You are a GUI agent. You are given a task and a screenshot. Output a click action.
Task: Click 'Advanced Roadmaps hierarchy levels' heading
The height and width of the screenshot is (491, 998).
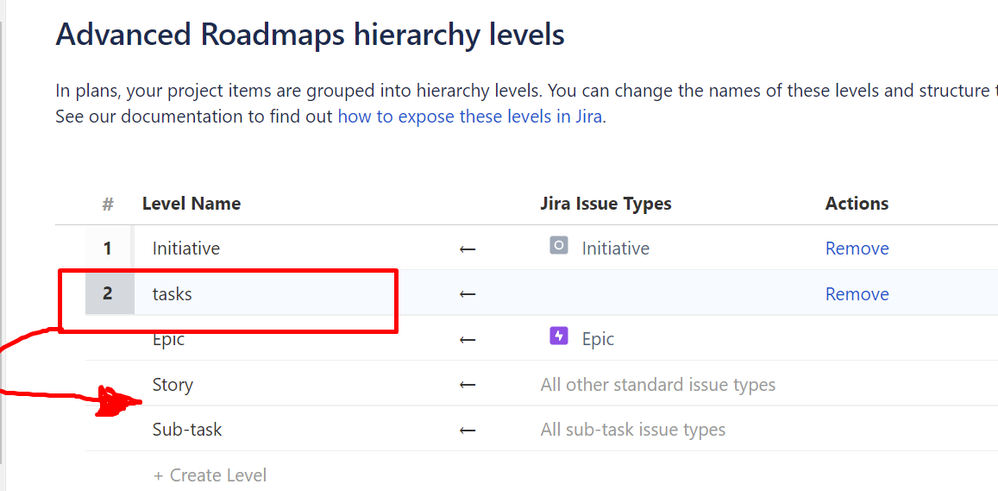pos(310,35)
